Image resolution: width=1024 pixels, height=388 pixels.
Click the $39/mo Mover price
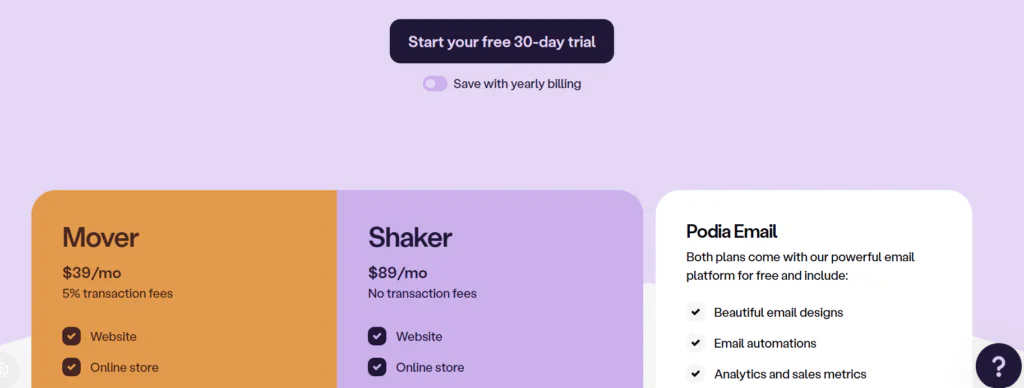coord(92,273)
